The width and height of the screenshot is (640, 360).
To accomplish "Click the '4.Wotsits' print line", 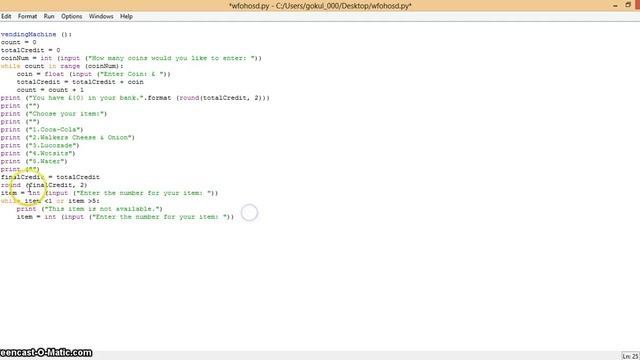I will pyautogui.click(x=38, y=153).
